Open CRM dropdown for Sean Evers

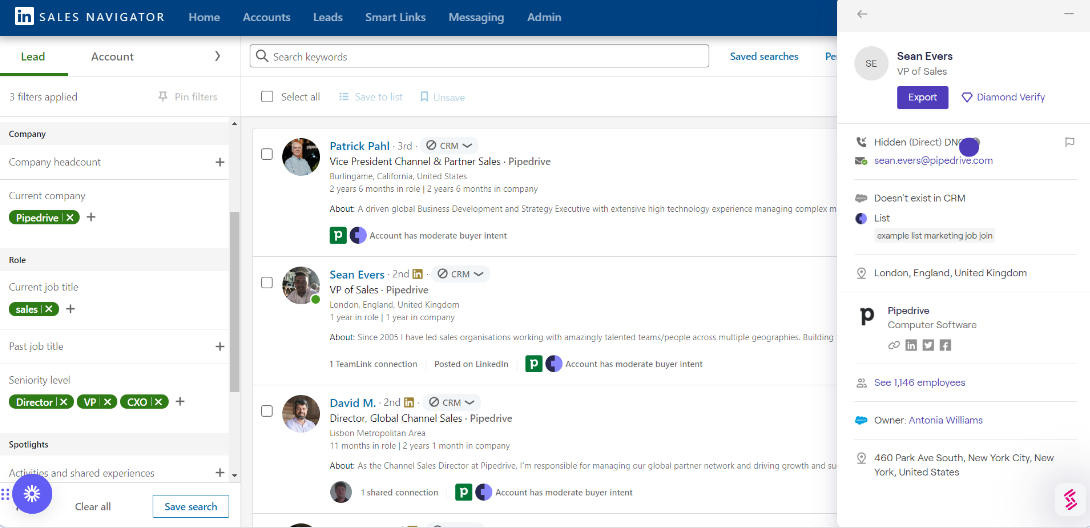click(460, 274)
